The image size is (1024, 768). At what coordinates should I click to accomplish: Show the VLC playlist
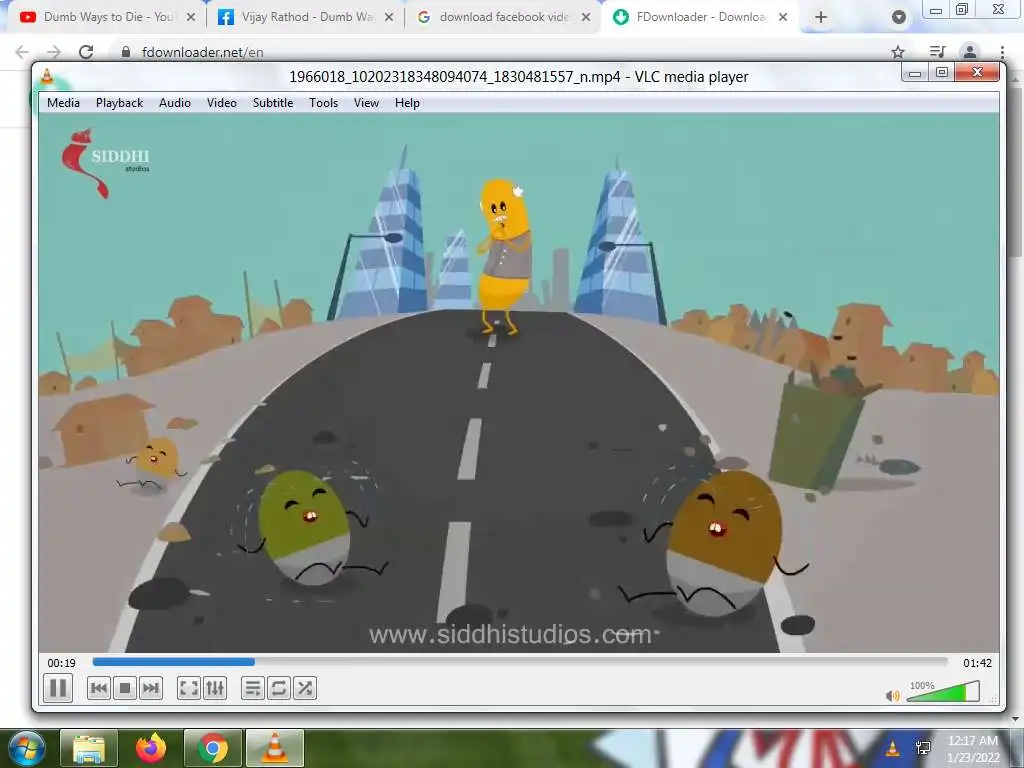(253, 688)
